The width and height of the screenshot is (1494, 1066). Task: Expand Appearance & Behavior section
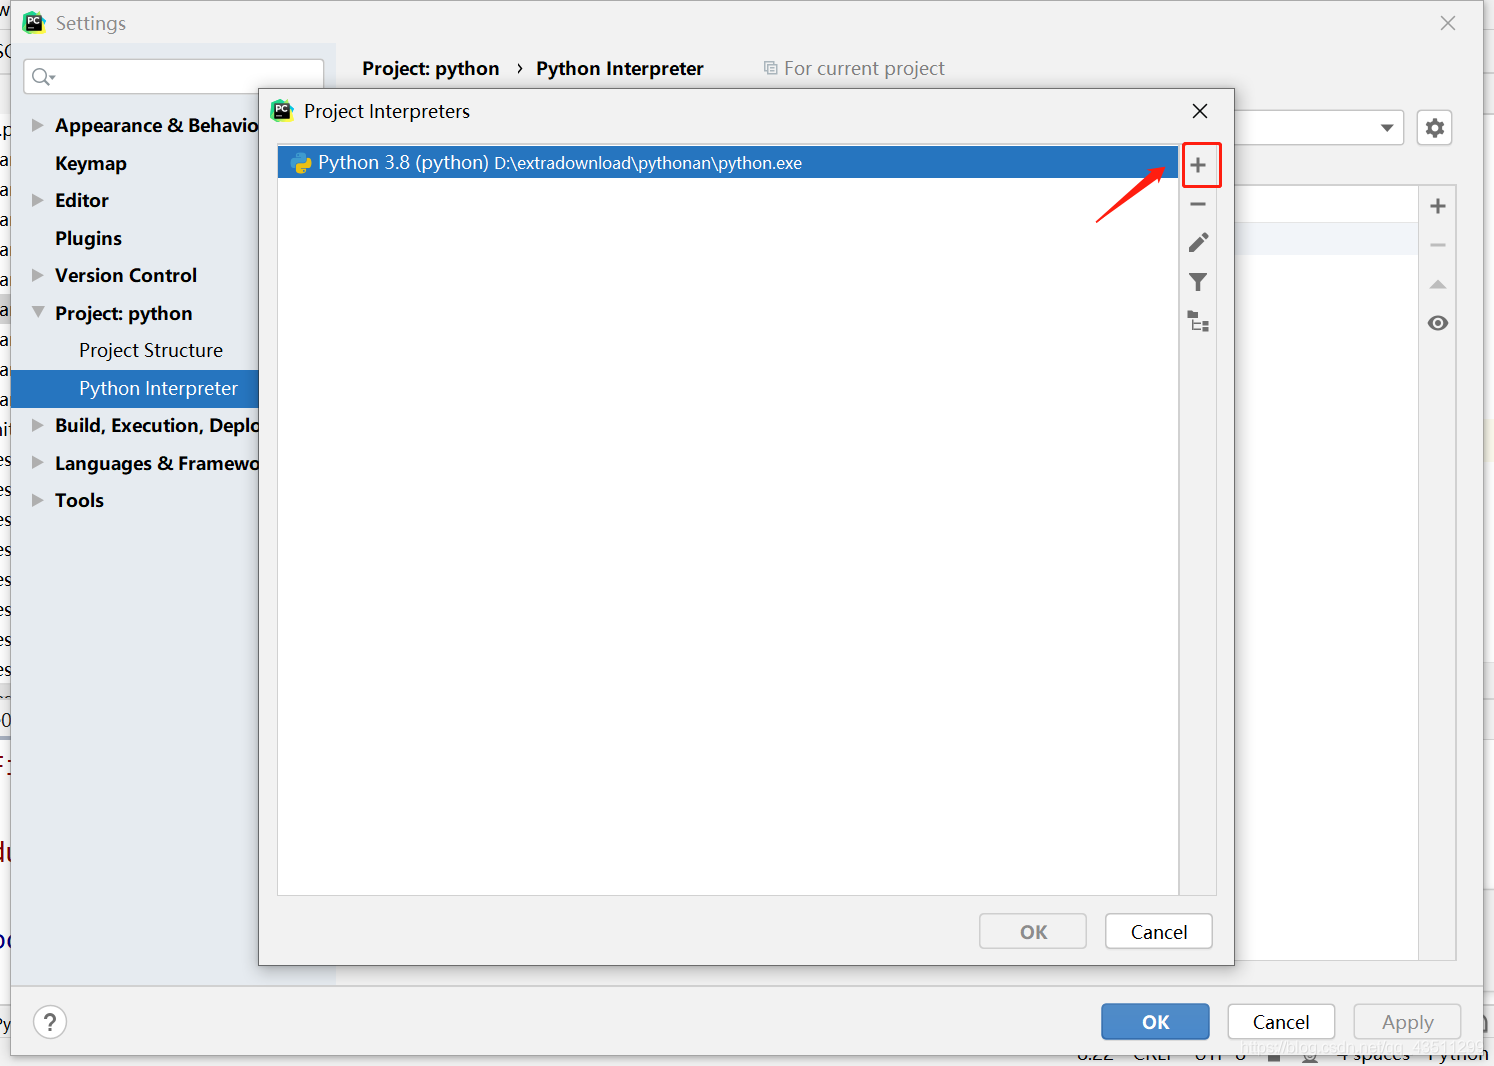pyautogui.click(x=37, y=125)
